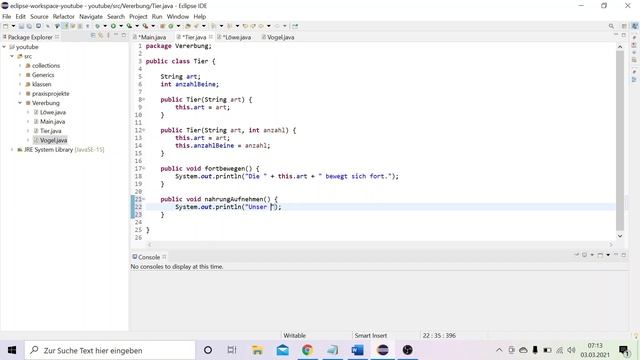Collapse the src folder node
Screen dimensions: 640x360
12,56
